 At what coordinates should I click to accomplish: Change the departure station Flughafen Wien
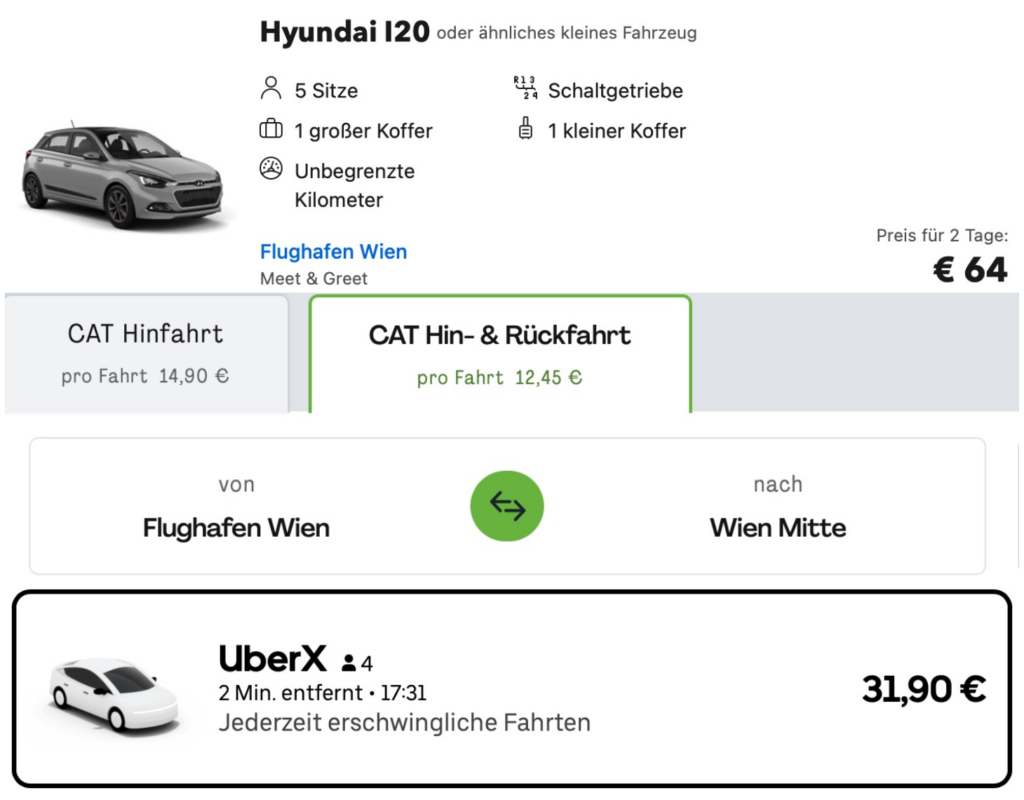pyautogui.click(x=236, y=526)
